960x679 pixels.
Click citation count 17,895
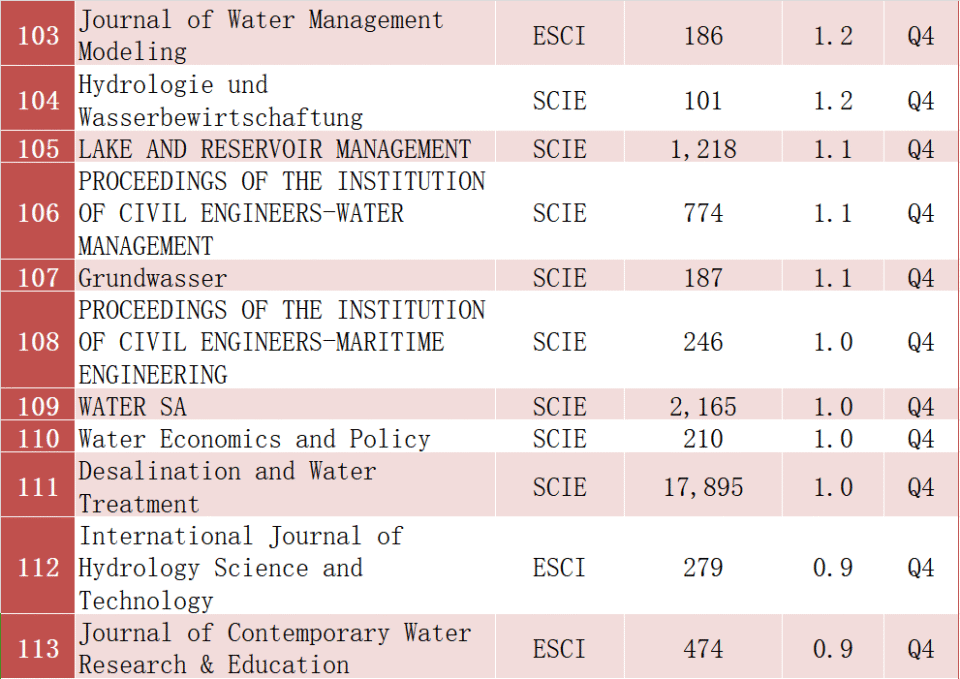(703, 487)
